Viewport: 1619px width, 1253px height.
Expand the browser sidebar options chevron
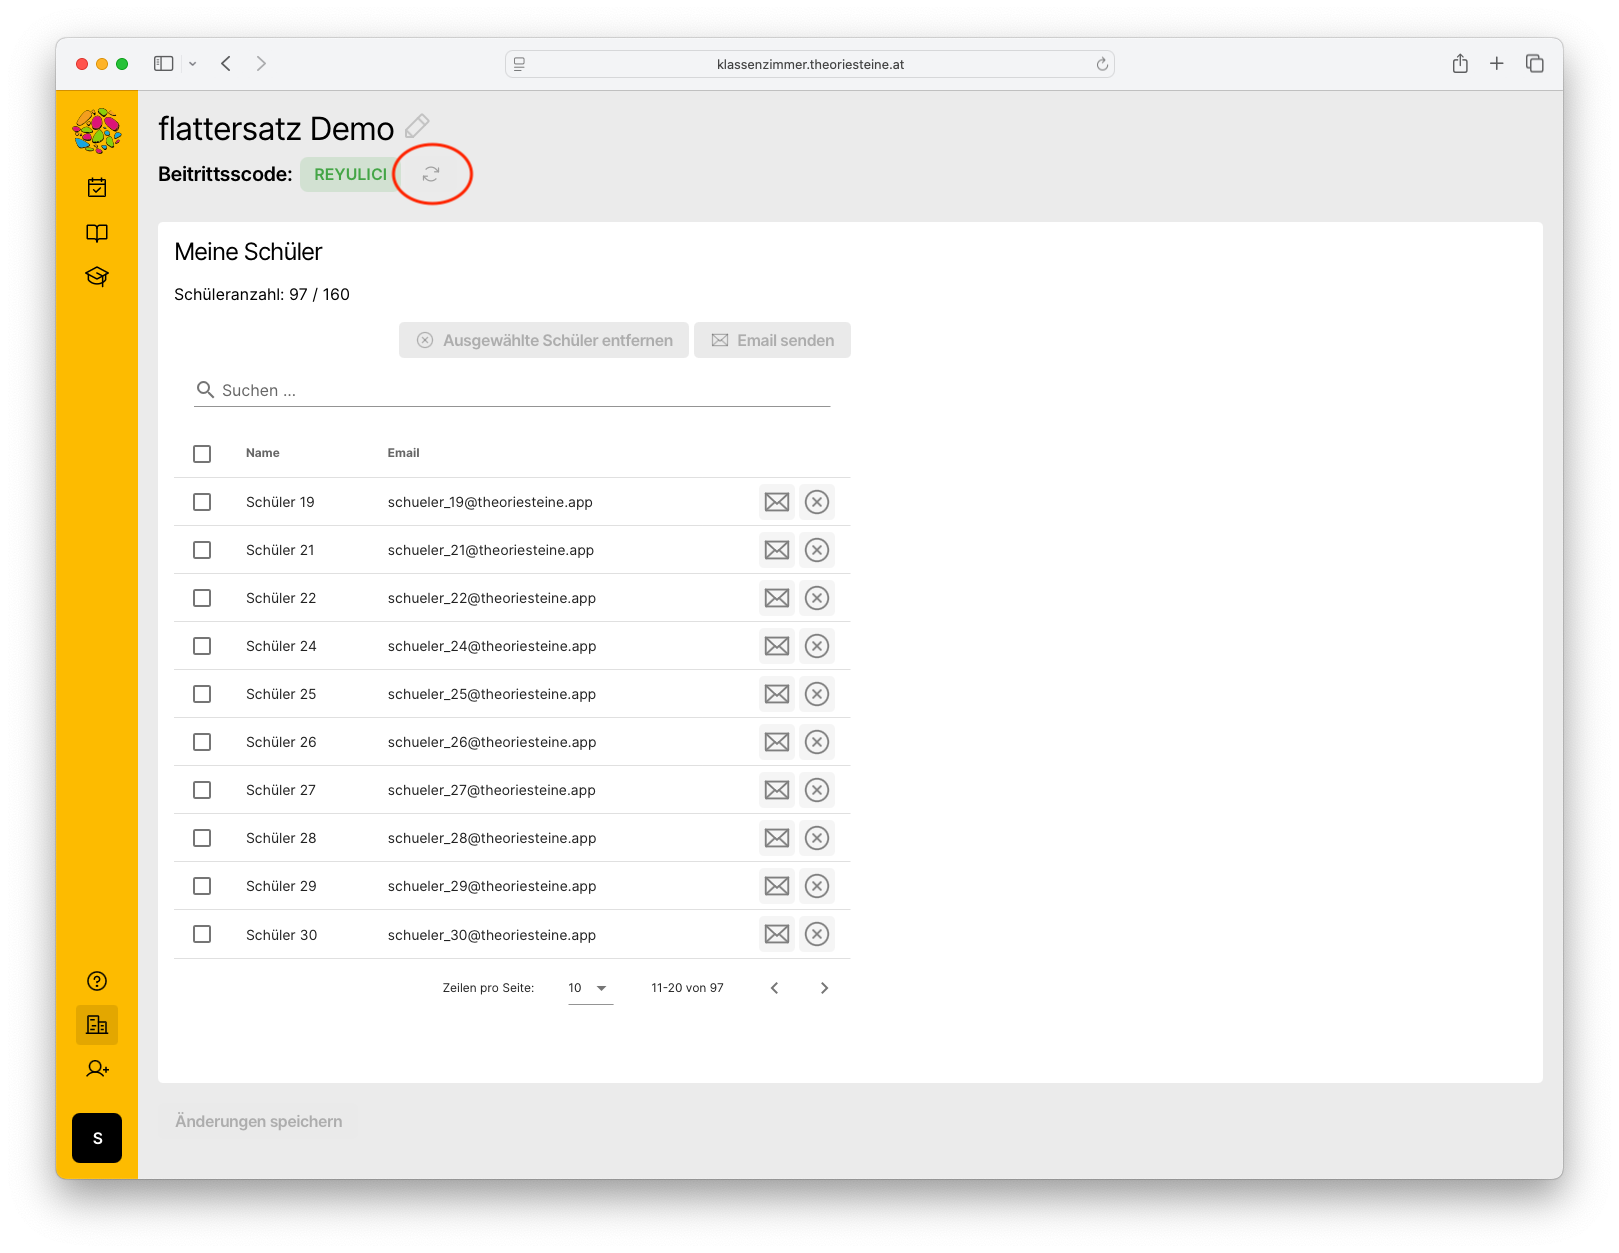193,64
